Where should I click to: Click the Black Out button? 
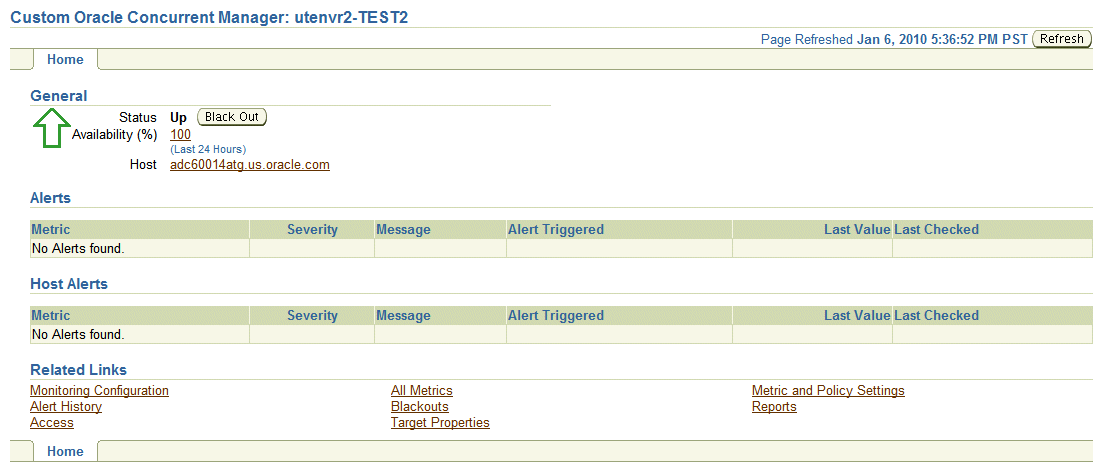232,117
